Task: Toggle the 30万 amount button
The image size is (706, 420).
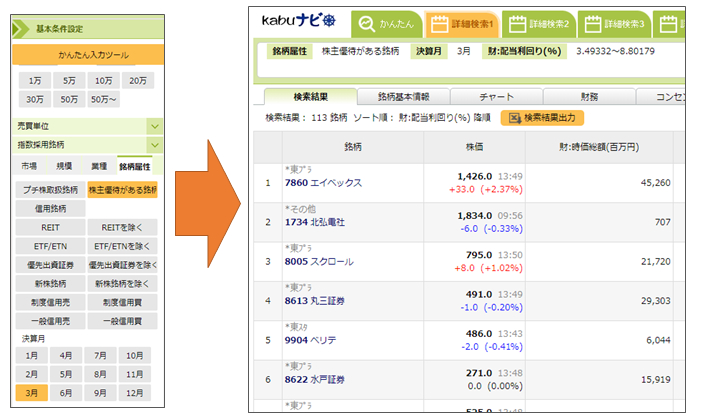Action: point(35,99)
